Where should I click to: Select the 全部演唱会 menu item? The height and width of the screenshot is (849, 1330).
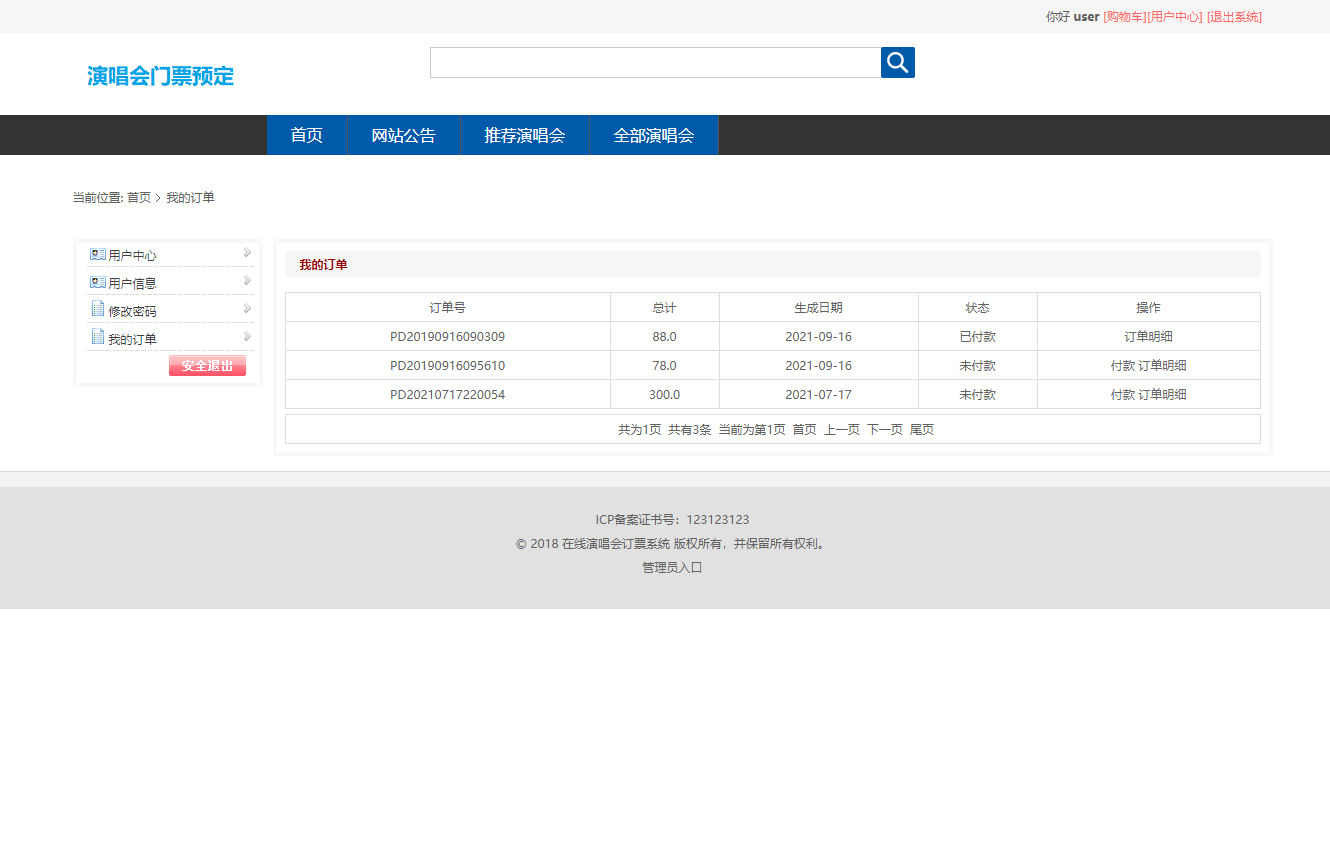pos(653,135)
